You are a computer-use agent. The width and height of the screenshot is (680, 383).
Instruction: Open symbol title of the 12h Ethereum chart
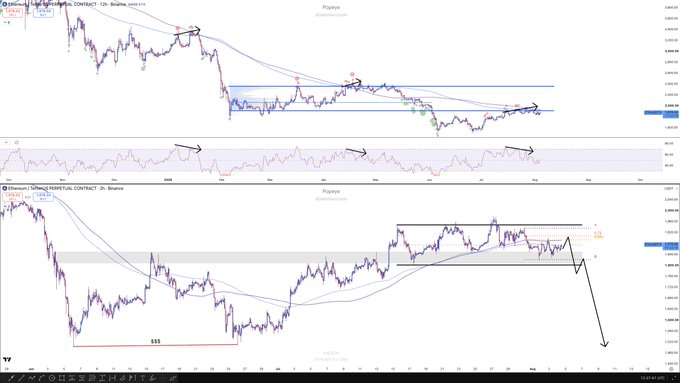(67, 4)
